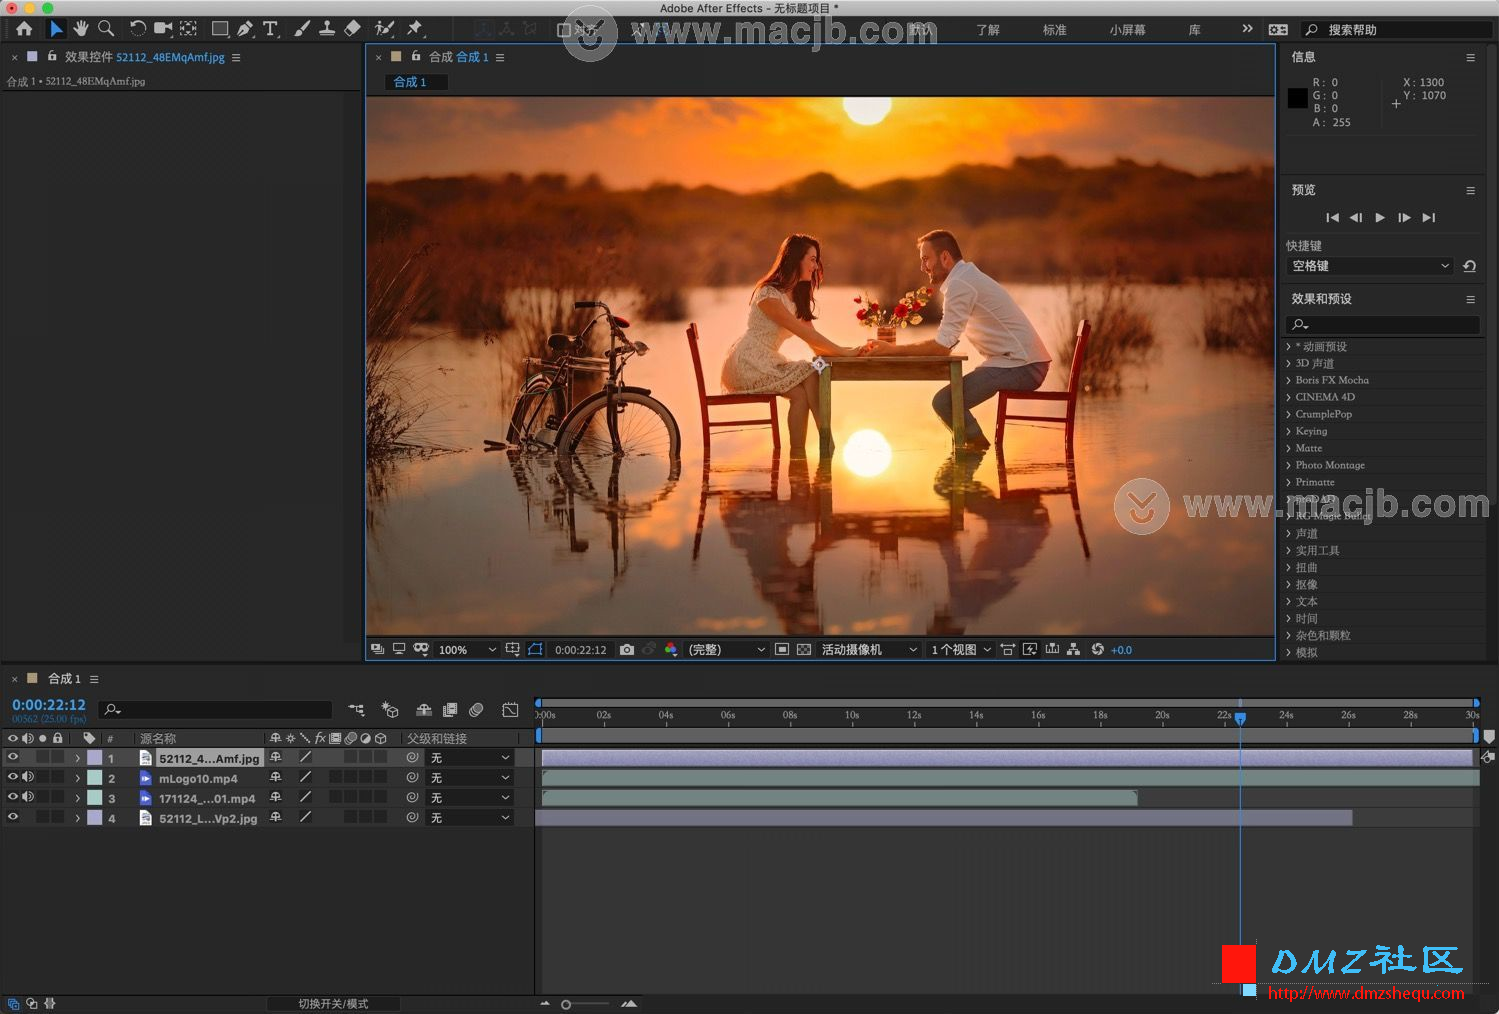
Task: Switch to 库 workspace
Action: (1194, 30)
